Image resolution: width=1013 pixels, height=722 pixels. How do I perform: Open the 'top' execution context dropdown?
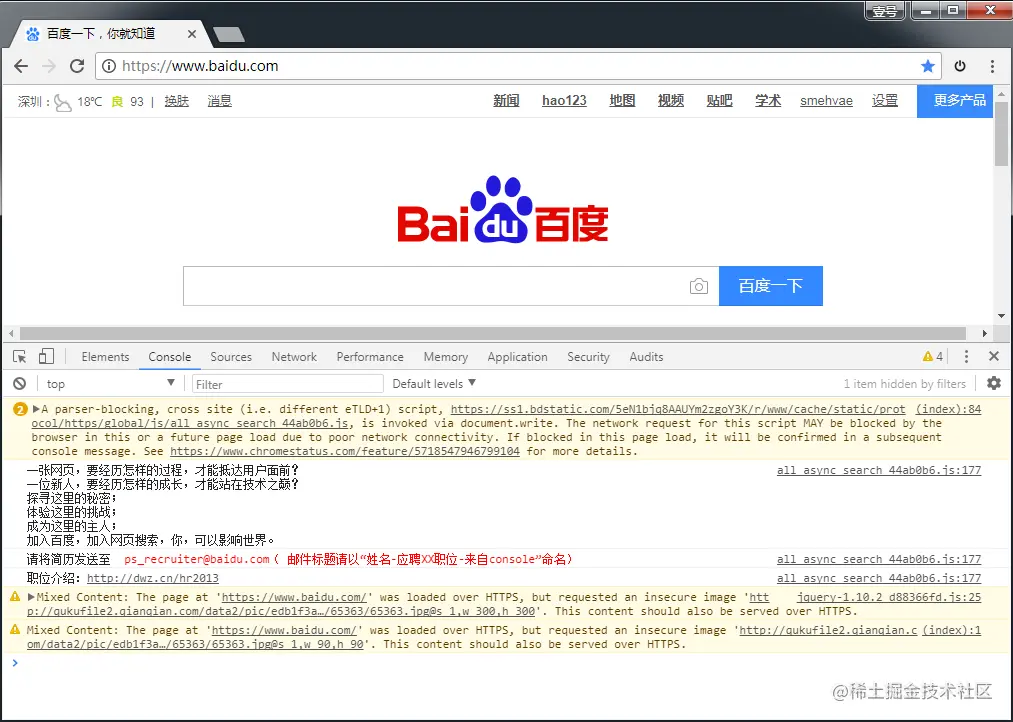click(x=110, y=384)
